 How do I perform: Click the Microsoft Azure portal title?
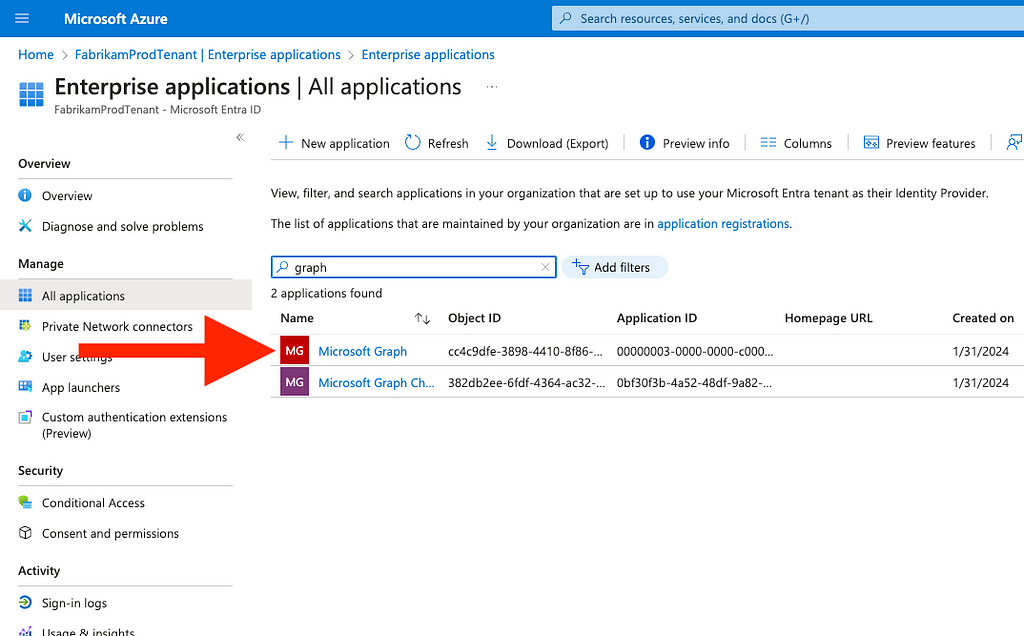click(116, 19)
